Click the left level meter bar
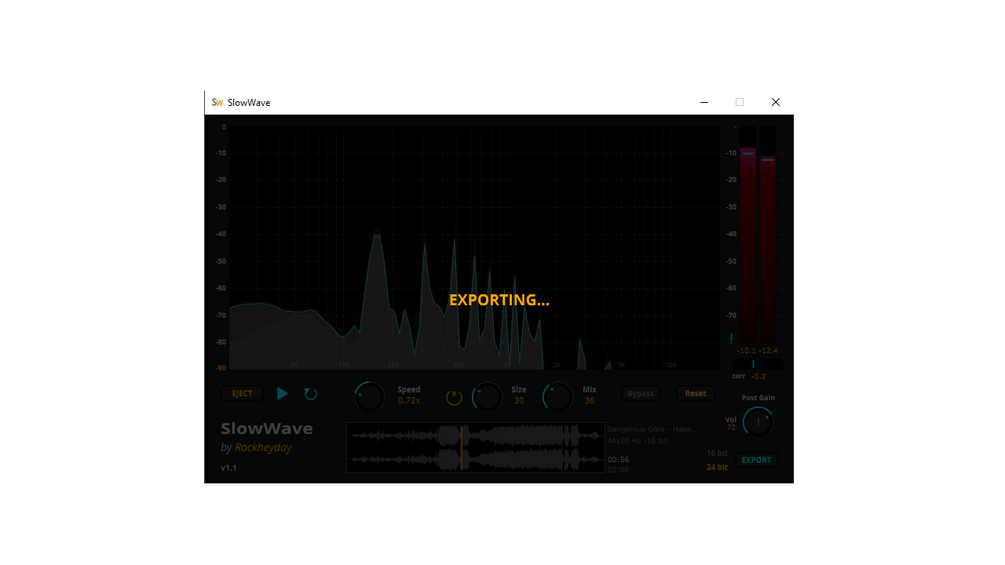The width and height of the screenshot is (1005, 565). pos(748,234)
